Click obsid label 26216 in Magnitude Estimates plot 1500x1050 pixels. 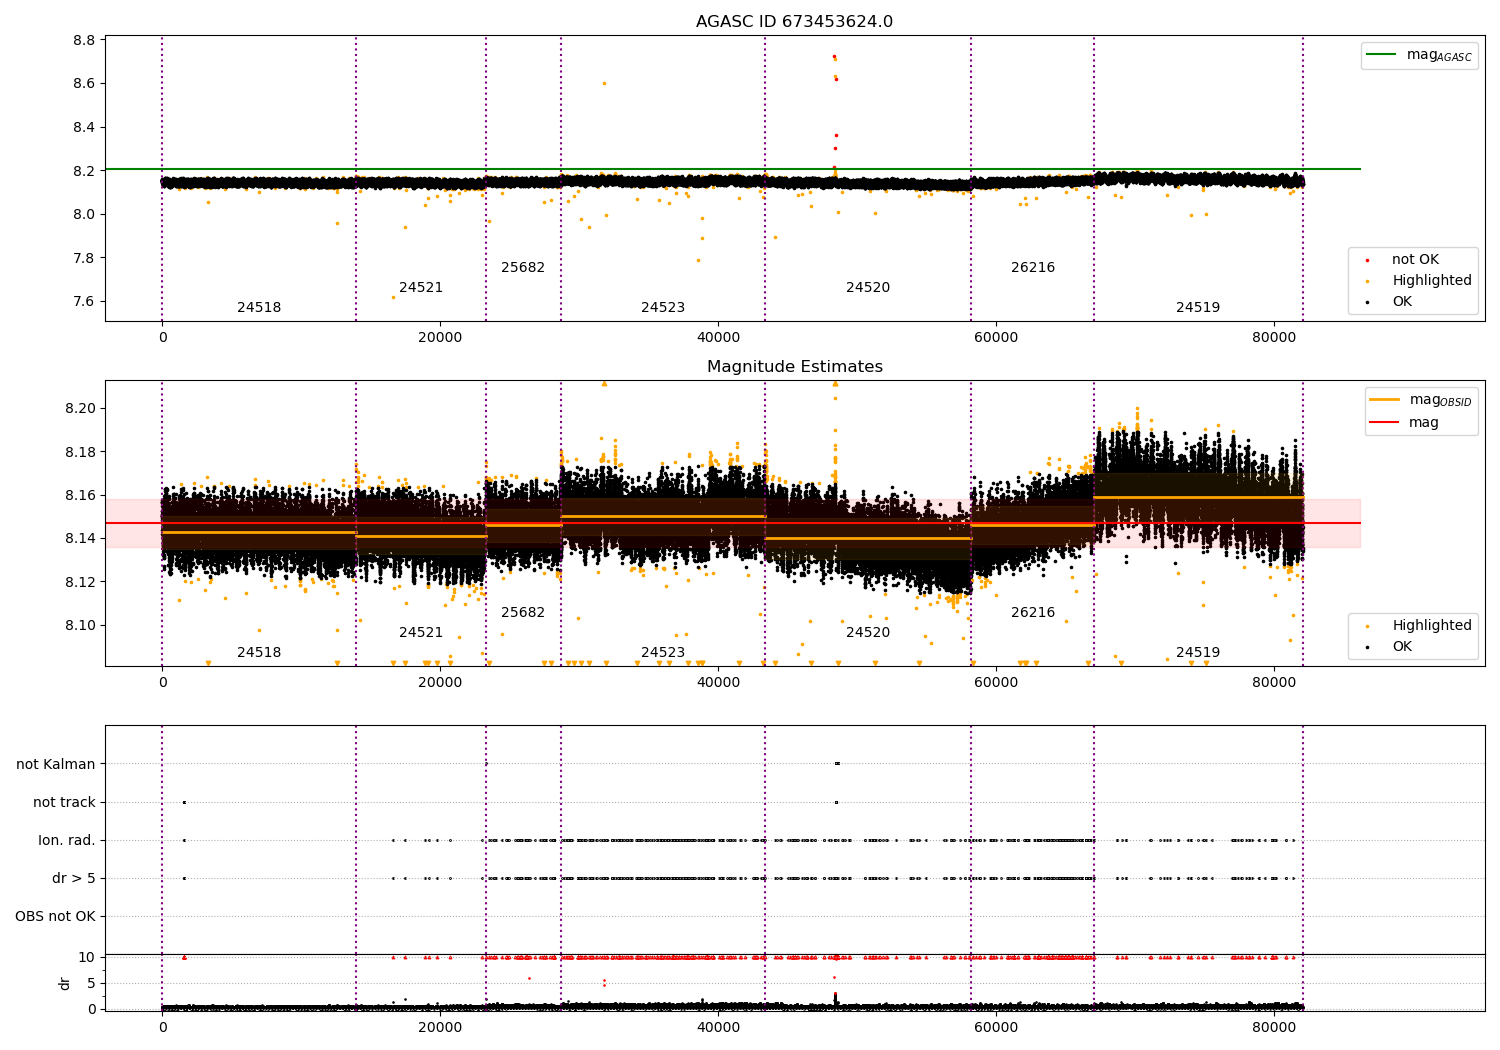coord(1033,613)
